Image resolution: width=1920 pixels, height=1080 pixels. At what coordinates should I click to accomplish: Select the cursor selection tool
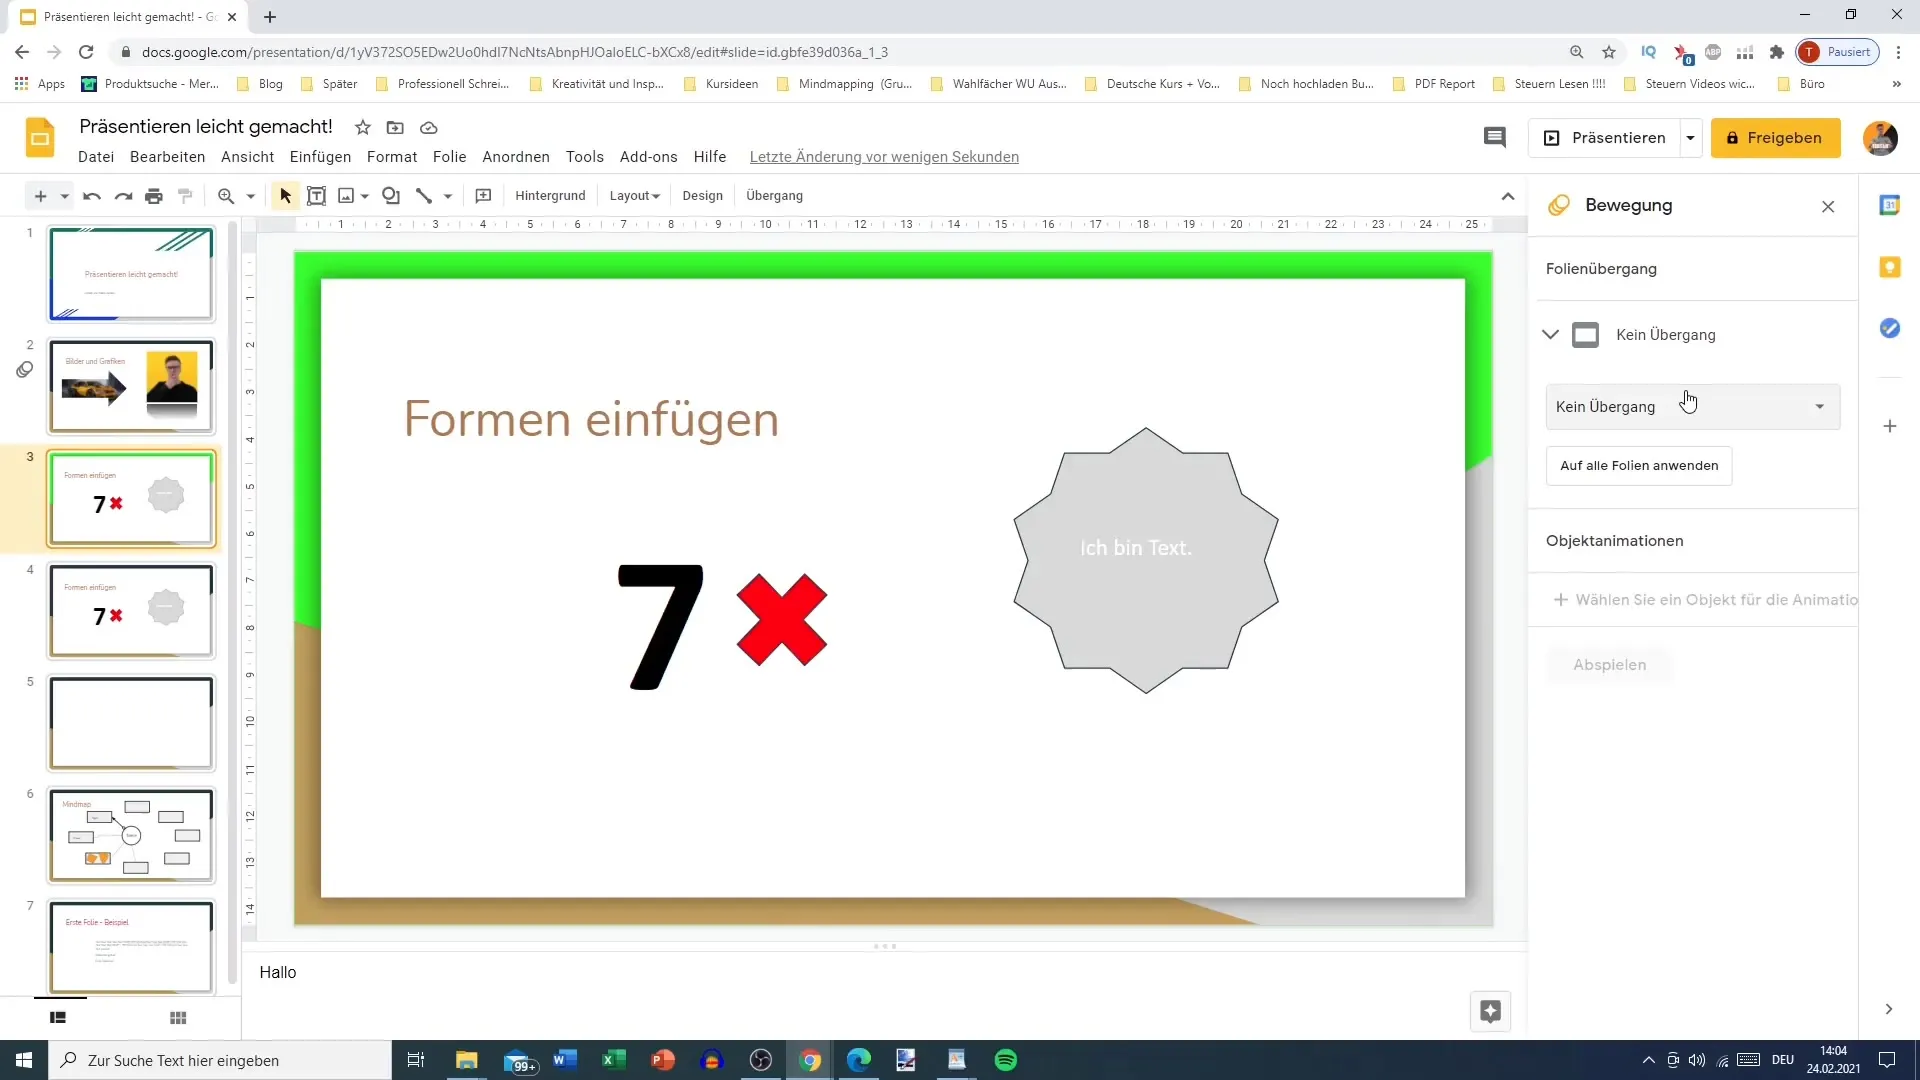(x=286, y=196)
